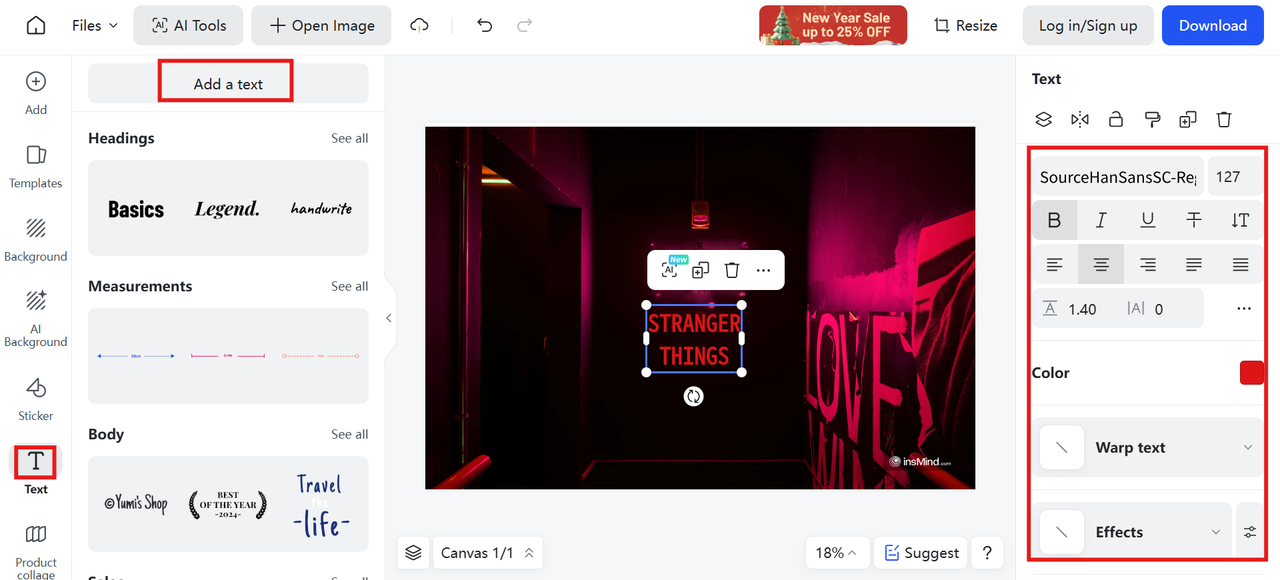
Task: Choose the handwrite heading style
Action: (x=321, y=208)
